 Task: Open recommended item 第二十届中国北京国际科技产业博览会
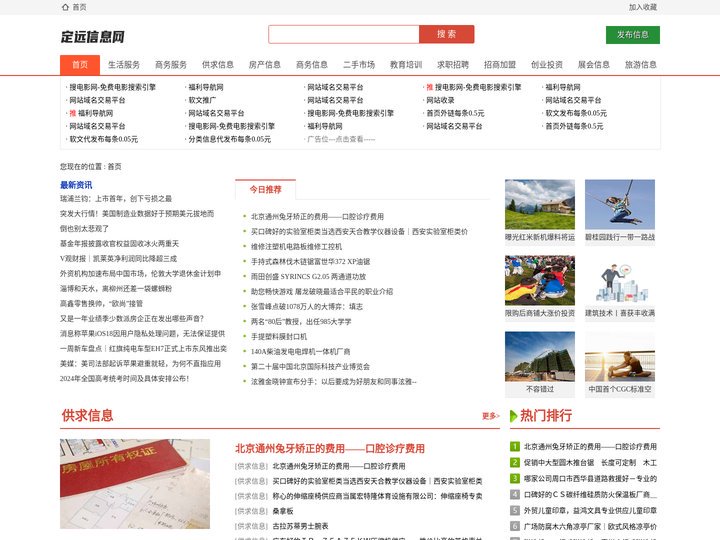310,367
